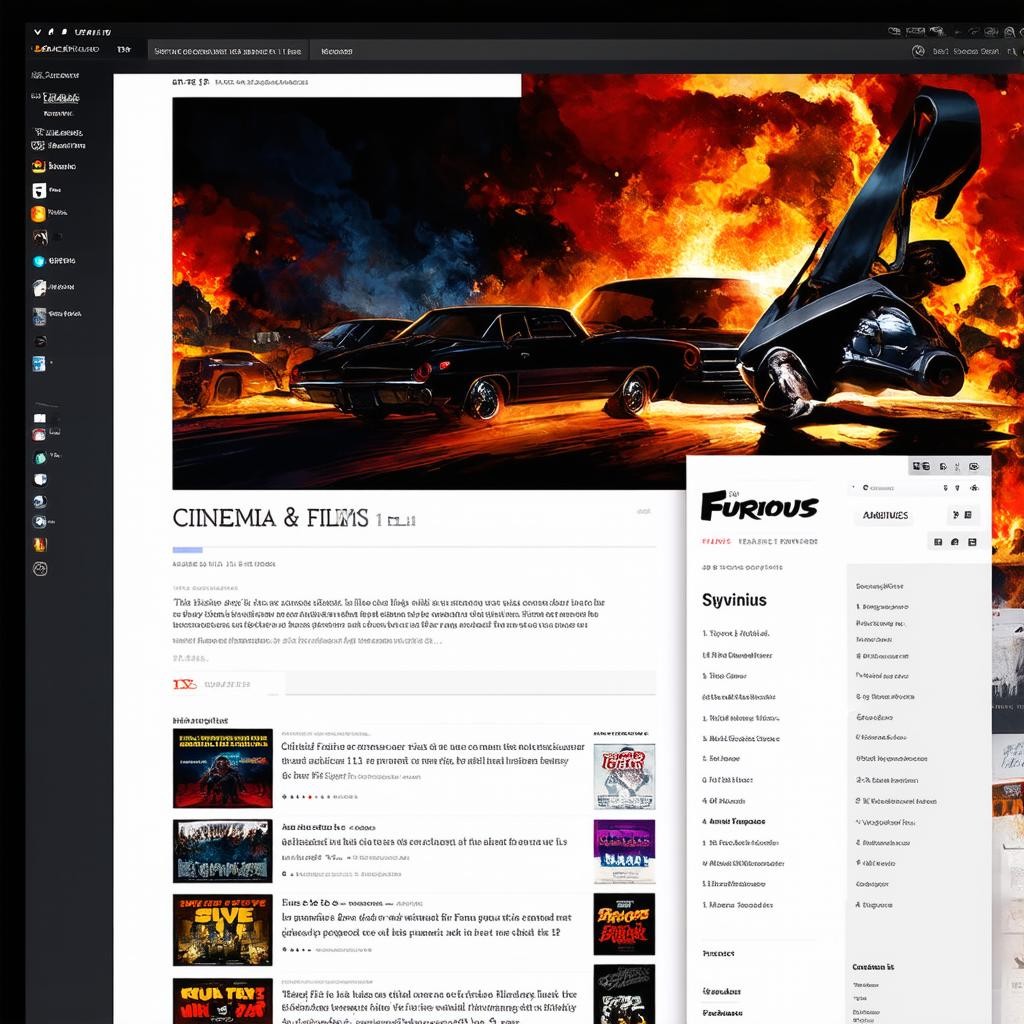Toggle first view icon in Furious panel header
This screenshot has height=1024, width=1024.
coord(921,466)
